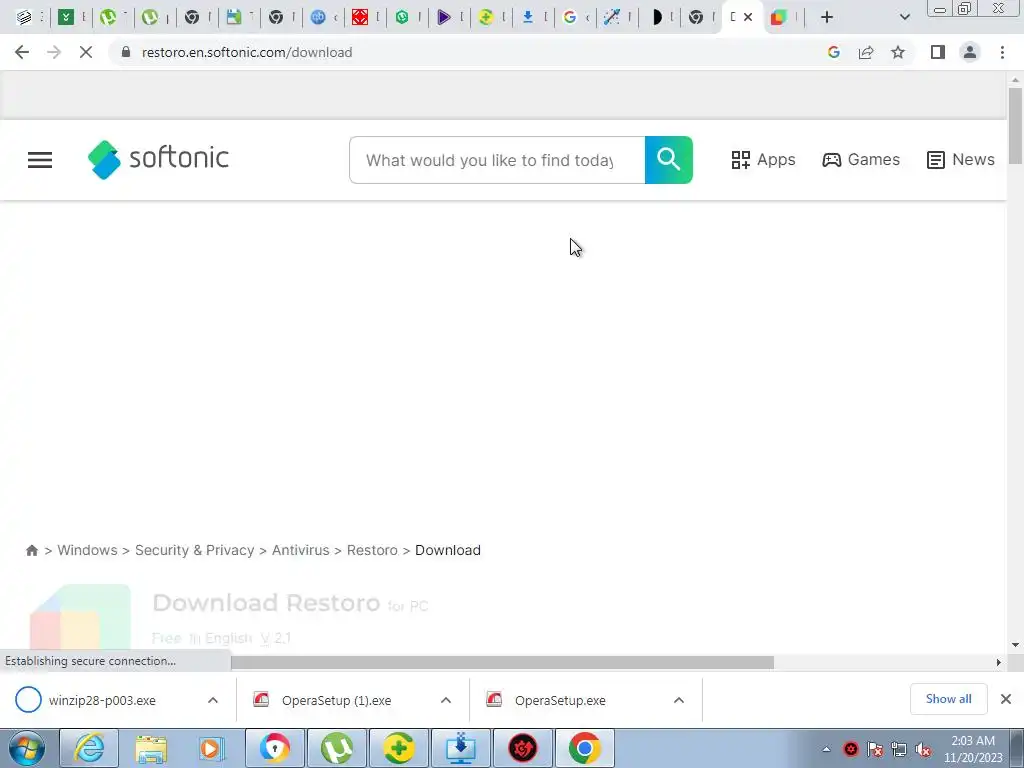Open the red gear app in taskbar
This screenshot has width=1024, height=768.
click(522, 748)
